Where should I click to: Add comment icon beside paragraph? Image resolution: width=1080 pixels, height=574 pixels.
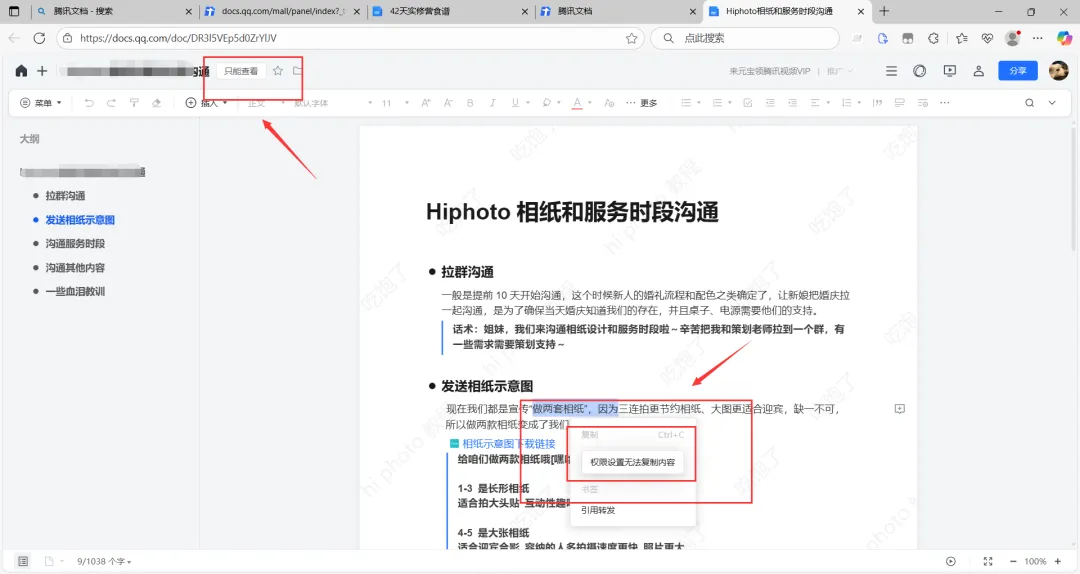900,409
